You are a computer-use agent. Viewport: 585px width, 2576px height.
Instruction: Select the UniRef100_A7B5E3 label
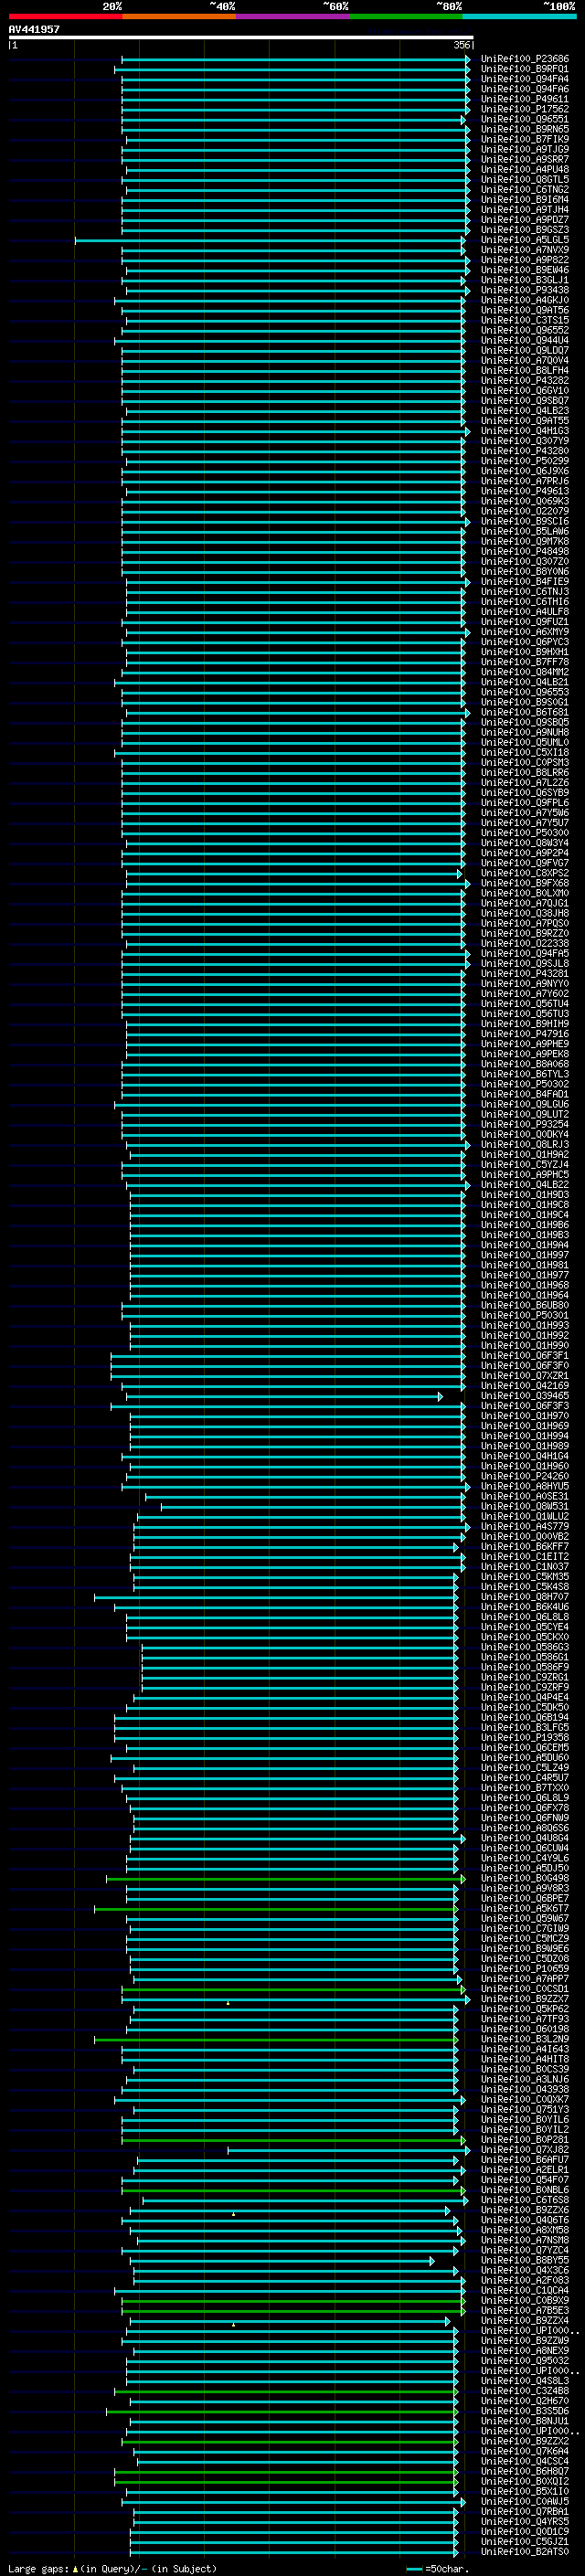click(525, 2310)
